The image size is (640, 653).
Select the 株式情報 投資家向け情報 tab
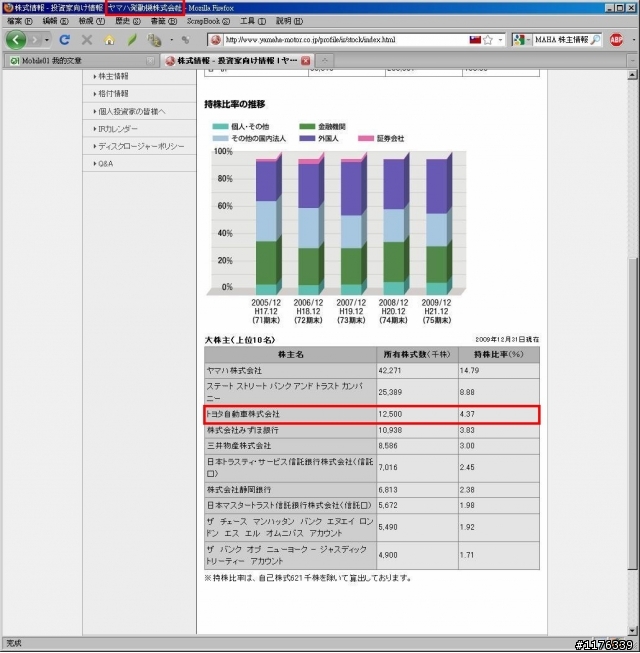pyautogui.click(x=237, y=61)
